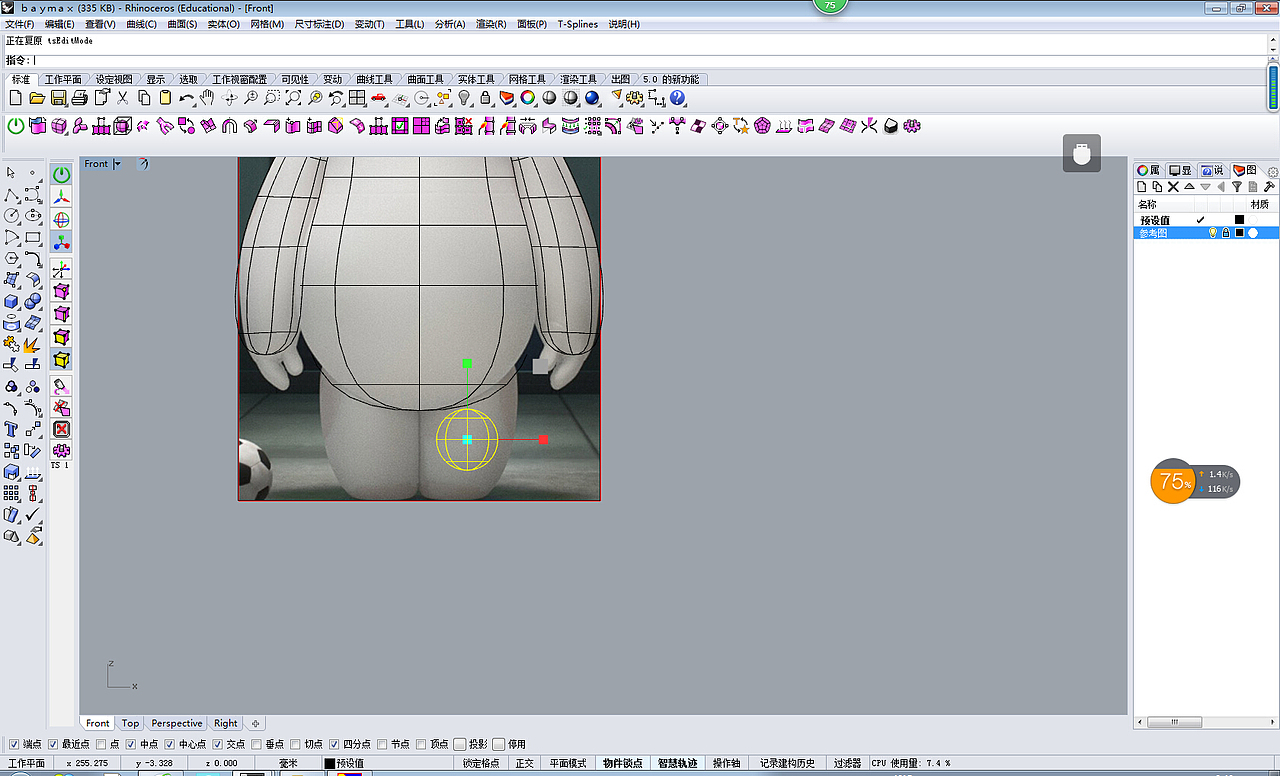
Task: Click the red X icon in the T-Splines sidebar
Action: click(x=61, y=429)
